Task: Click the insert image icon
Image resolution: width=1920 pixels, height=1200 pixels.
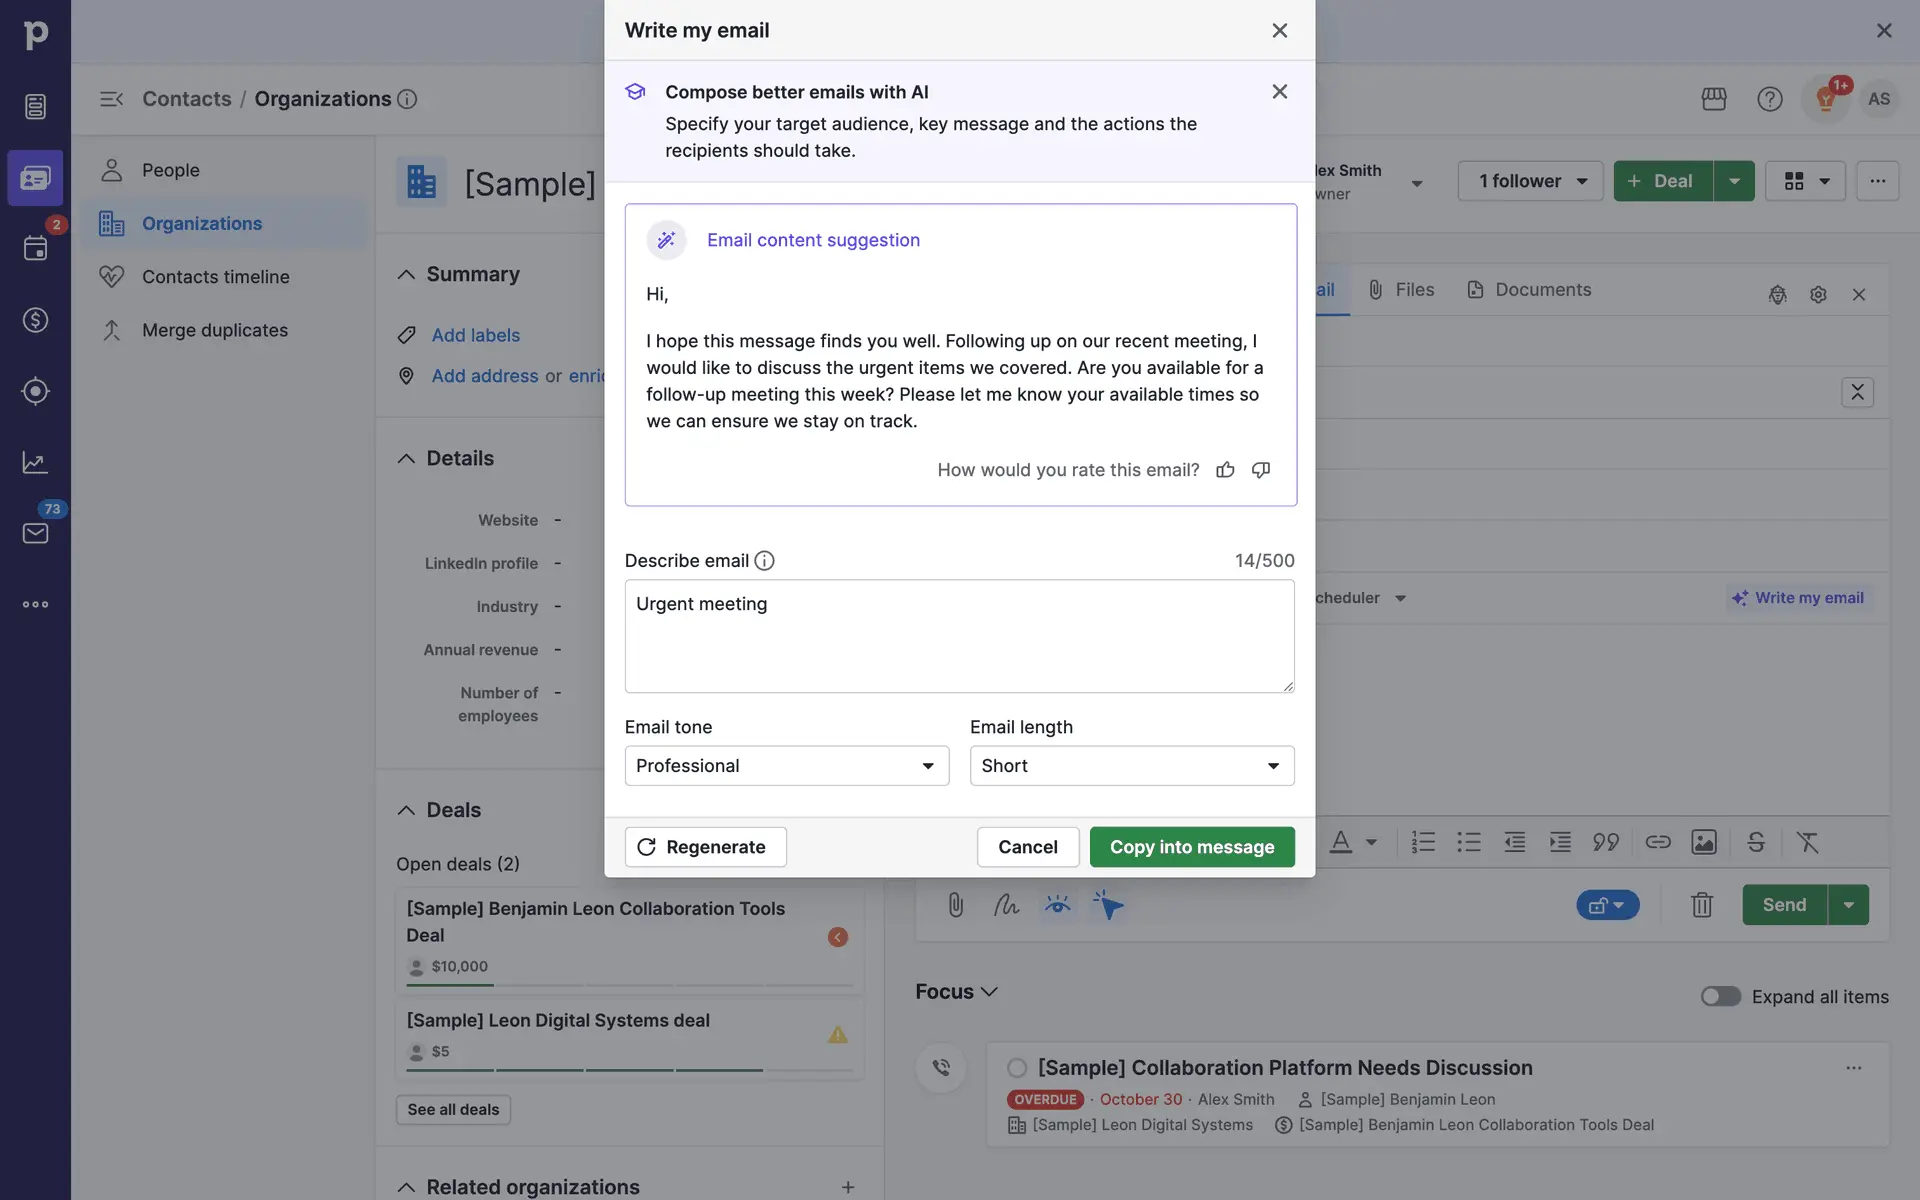Action: point(1704,842)
